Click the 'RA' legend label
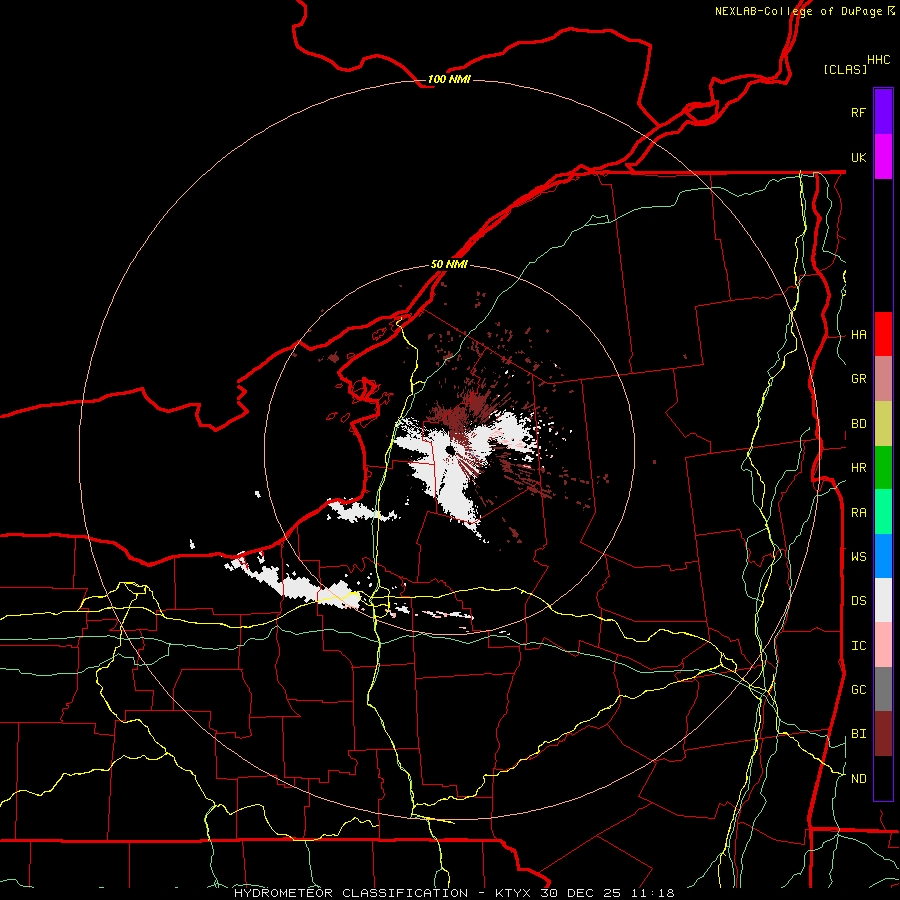This screenshot has width=900, height=900. (x=858, y=512)
